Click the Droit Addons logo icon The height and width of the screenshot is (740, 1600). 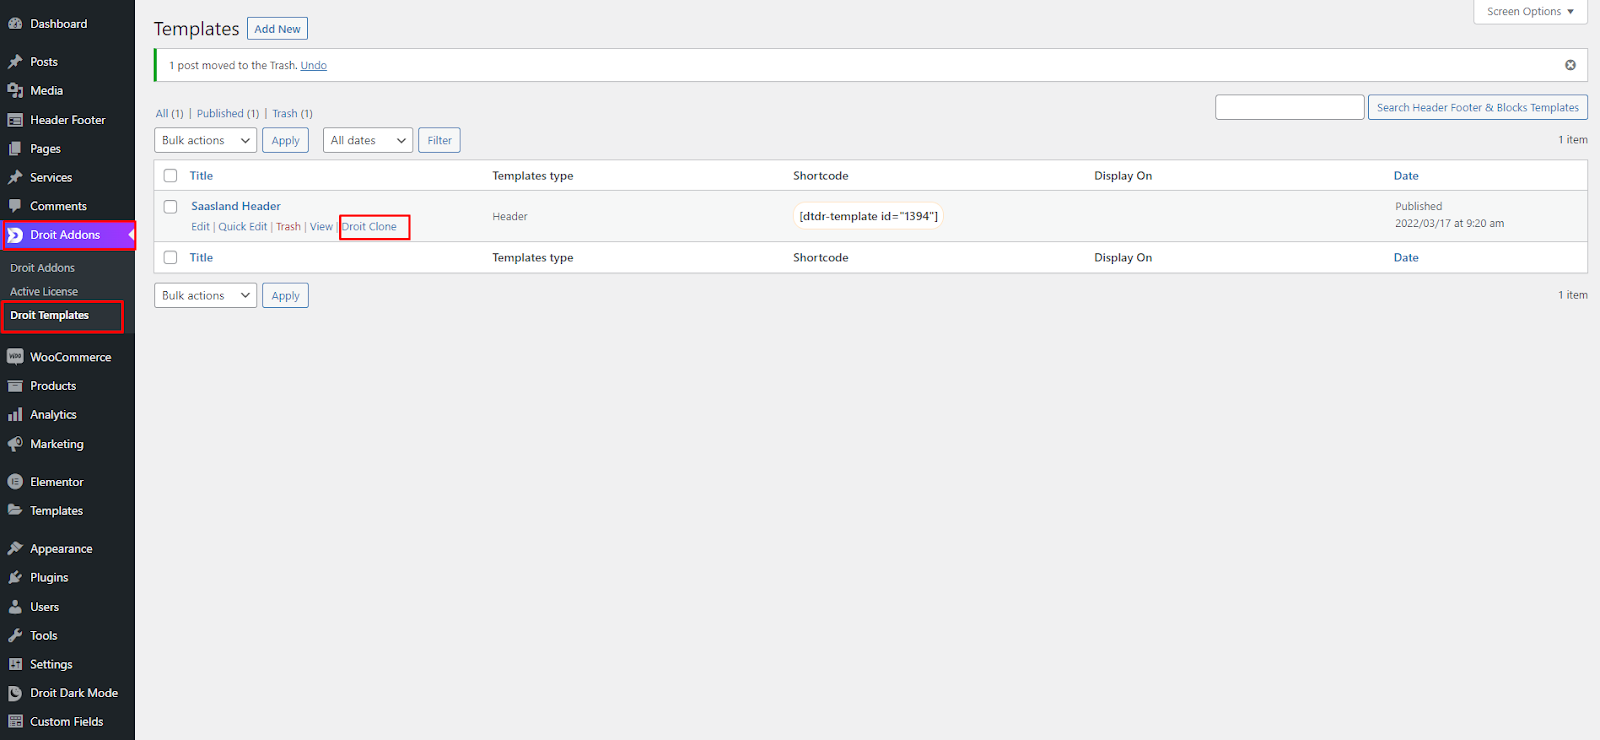[x=15, y=235]
